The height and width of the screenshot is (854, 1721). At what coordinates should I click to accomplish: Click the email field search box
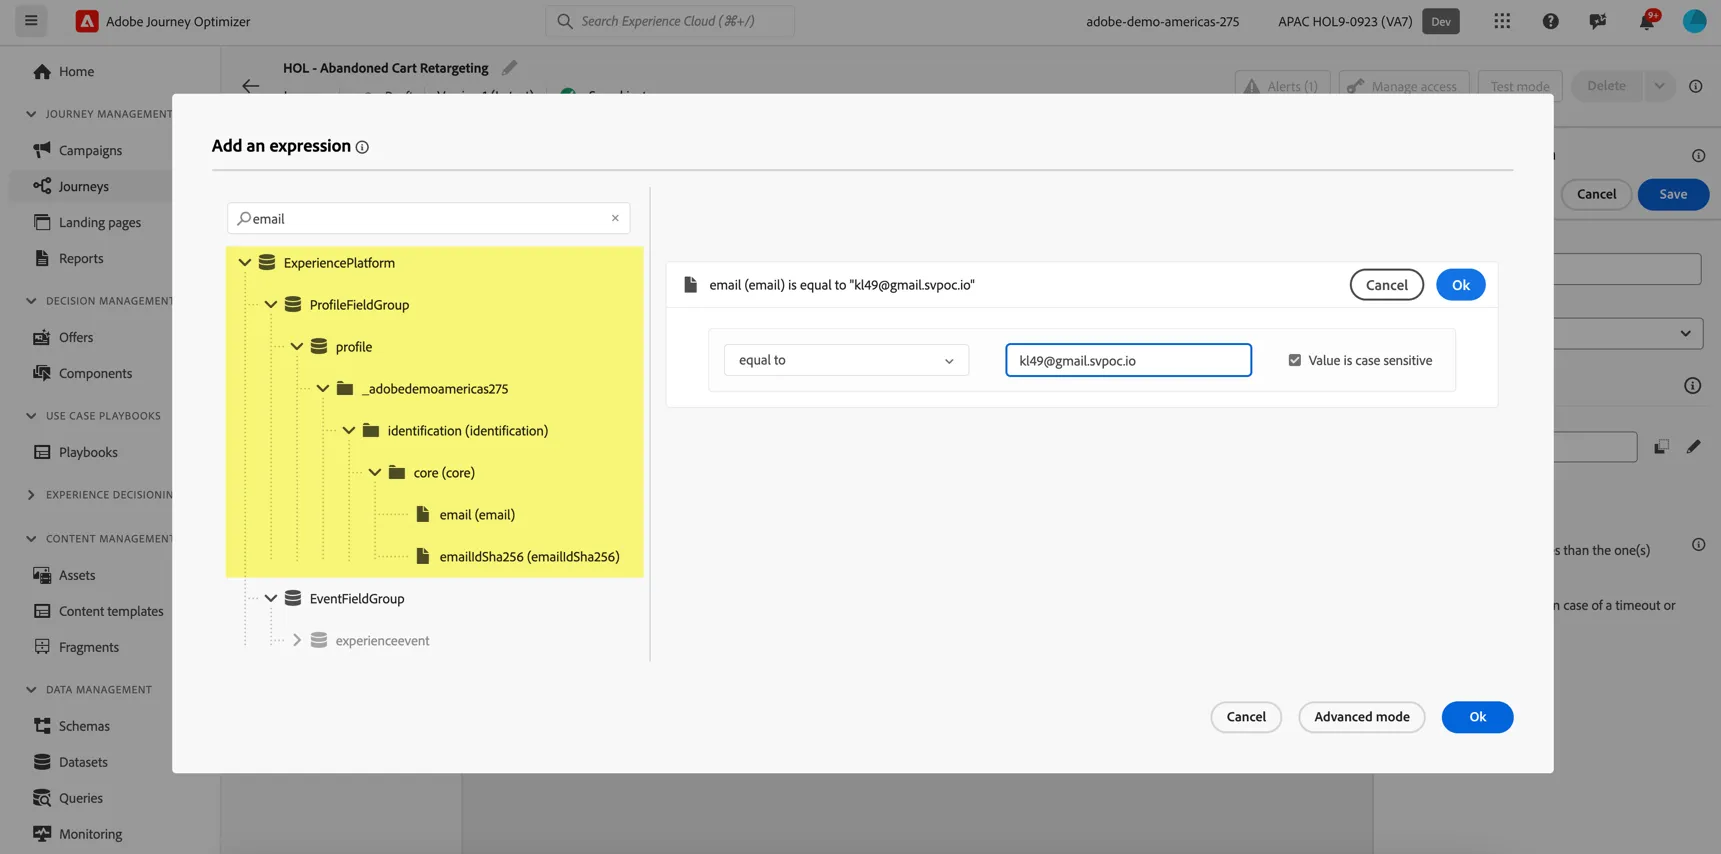click(x=428, y=218)
